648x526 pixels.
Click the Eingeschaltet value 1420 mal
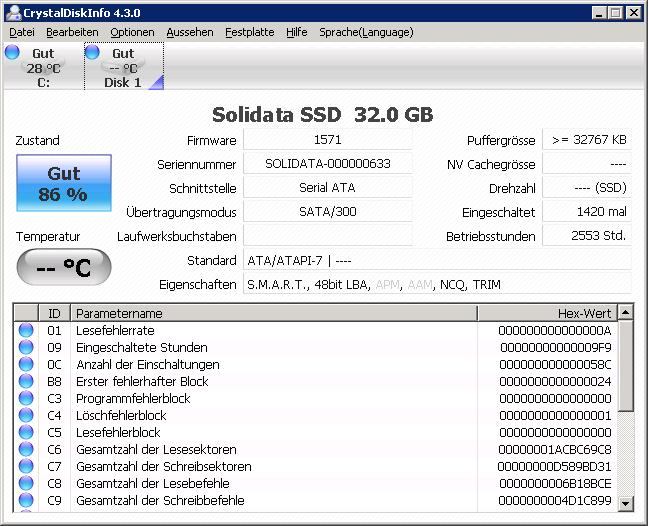[x=587, y=212]
